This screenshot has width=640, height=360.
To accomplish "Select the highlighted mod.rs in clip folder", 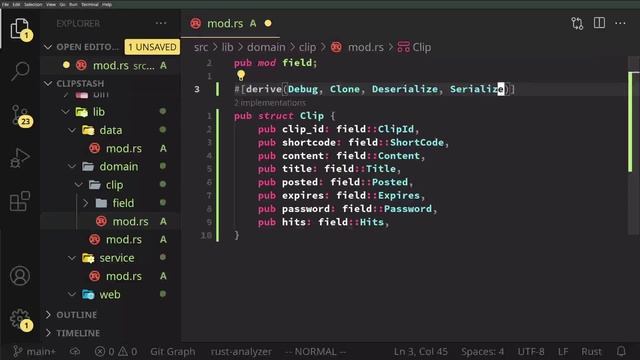I will pyautogui.click(x=111, y=221).
